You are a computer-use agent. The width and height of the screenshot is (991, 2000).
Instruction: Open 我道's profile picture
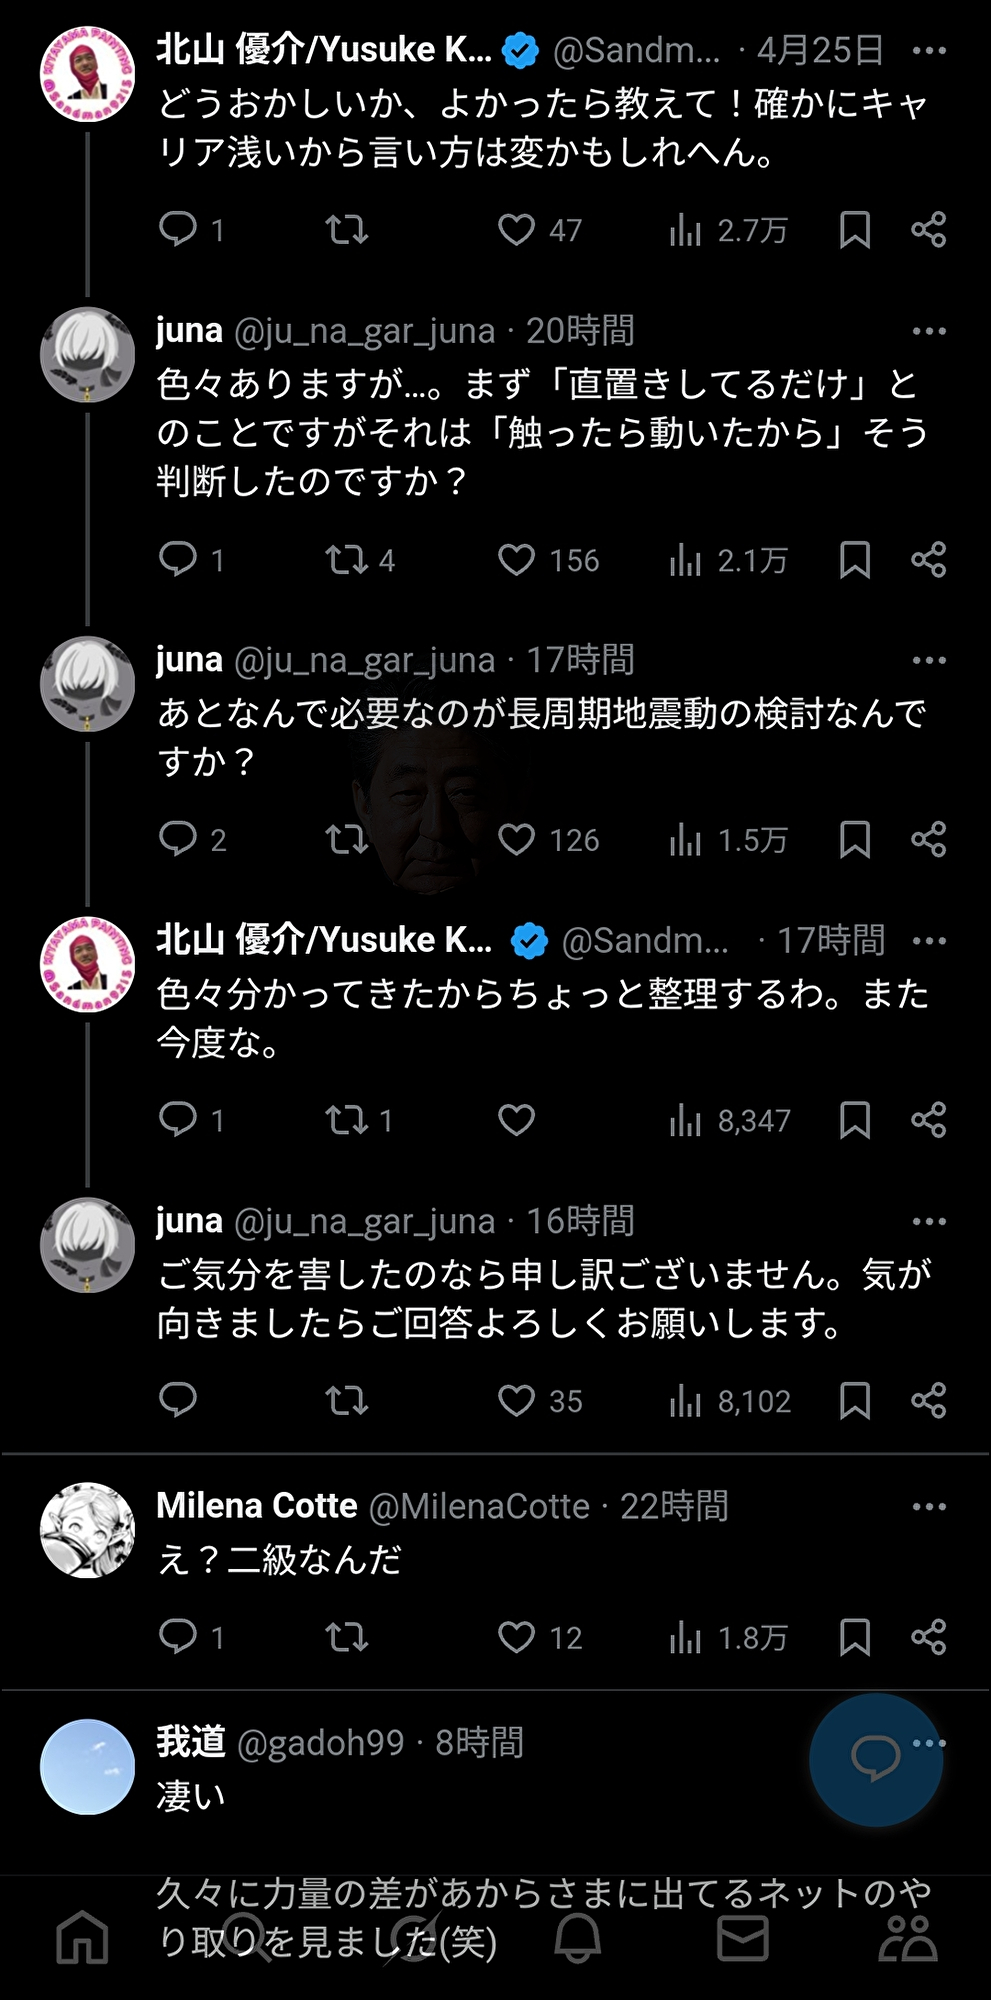88,1767
